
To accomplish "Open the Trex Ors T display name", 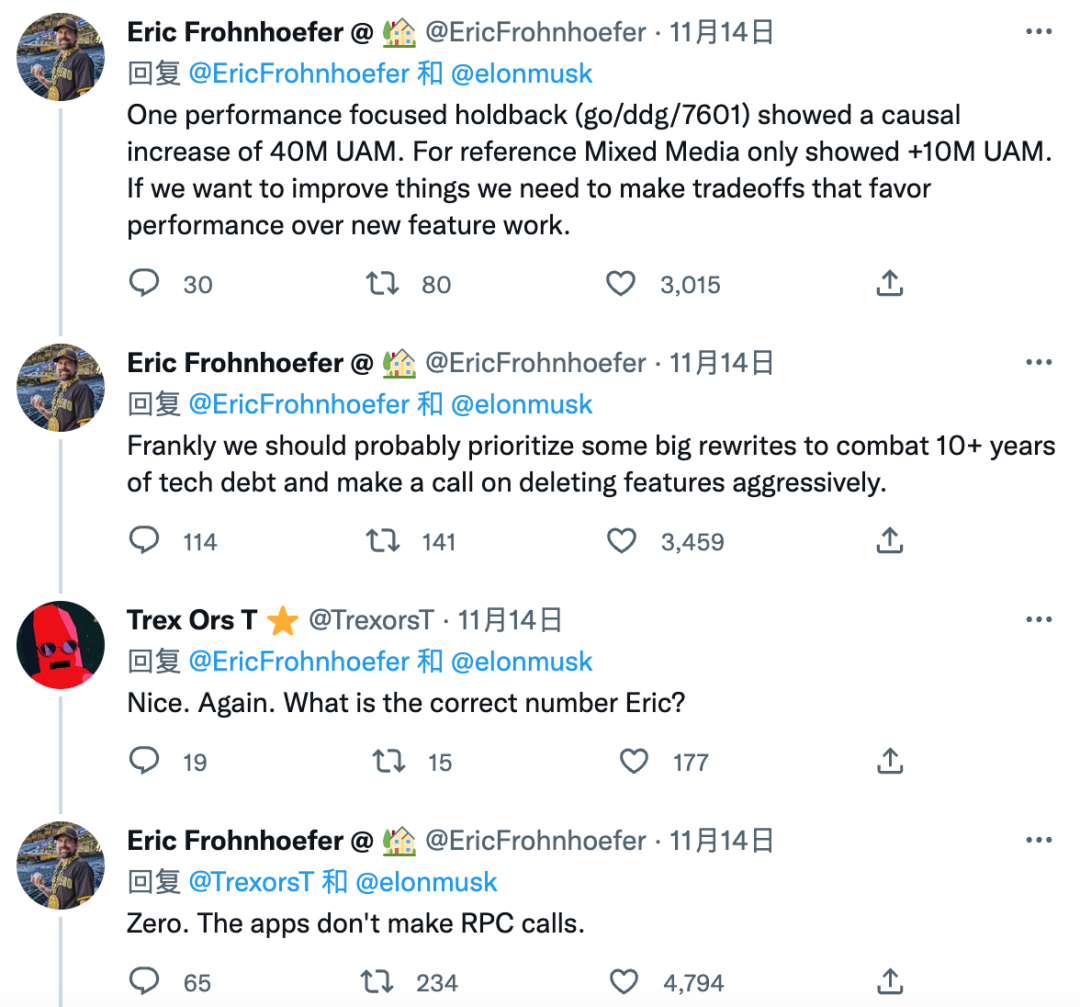I will coord(192,620).
